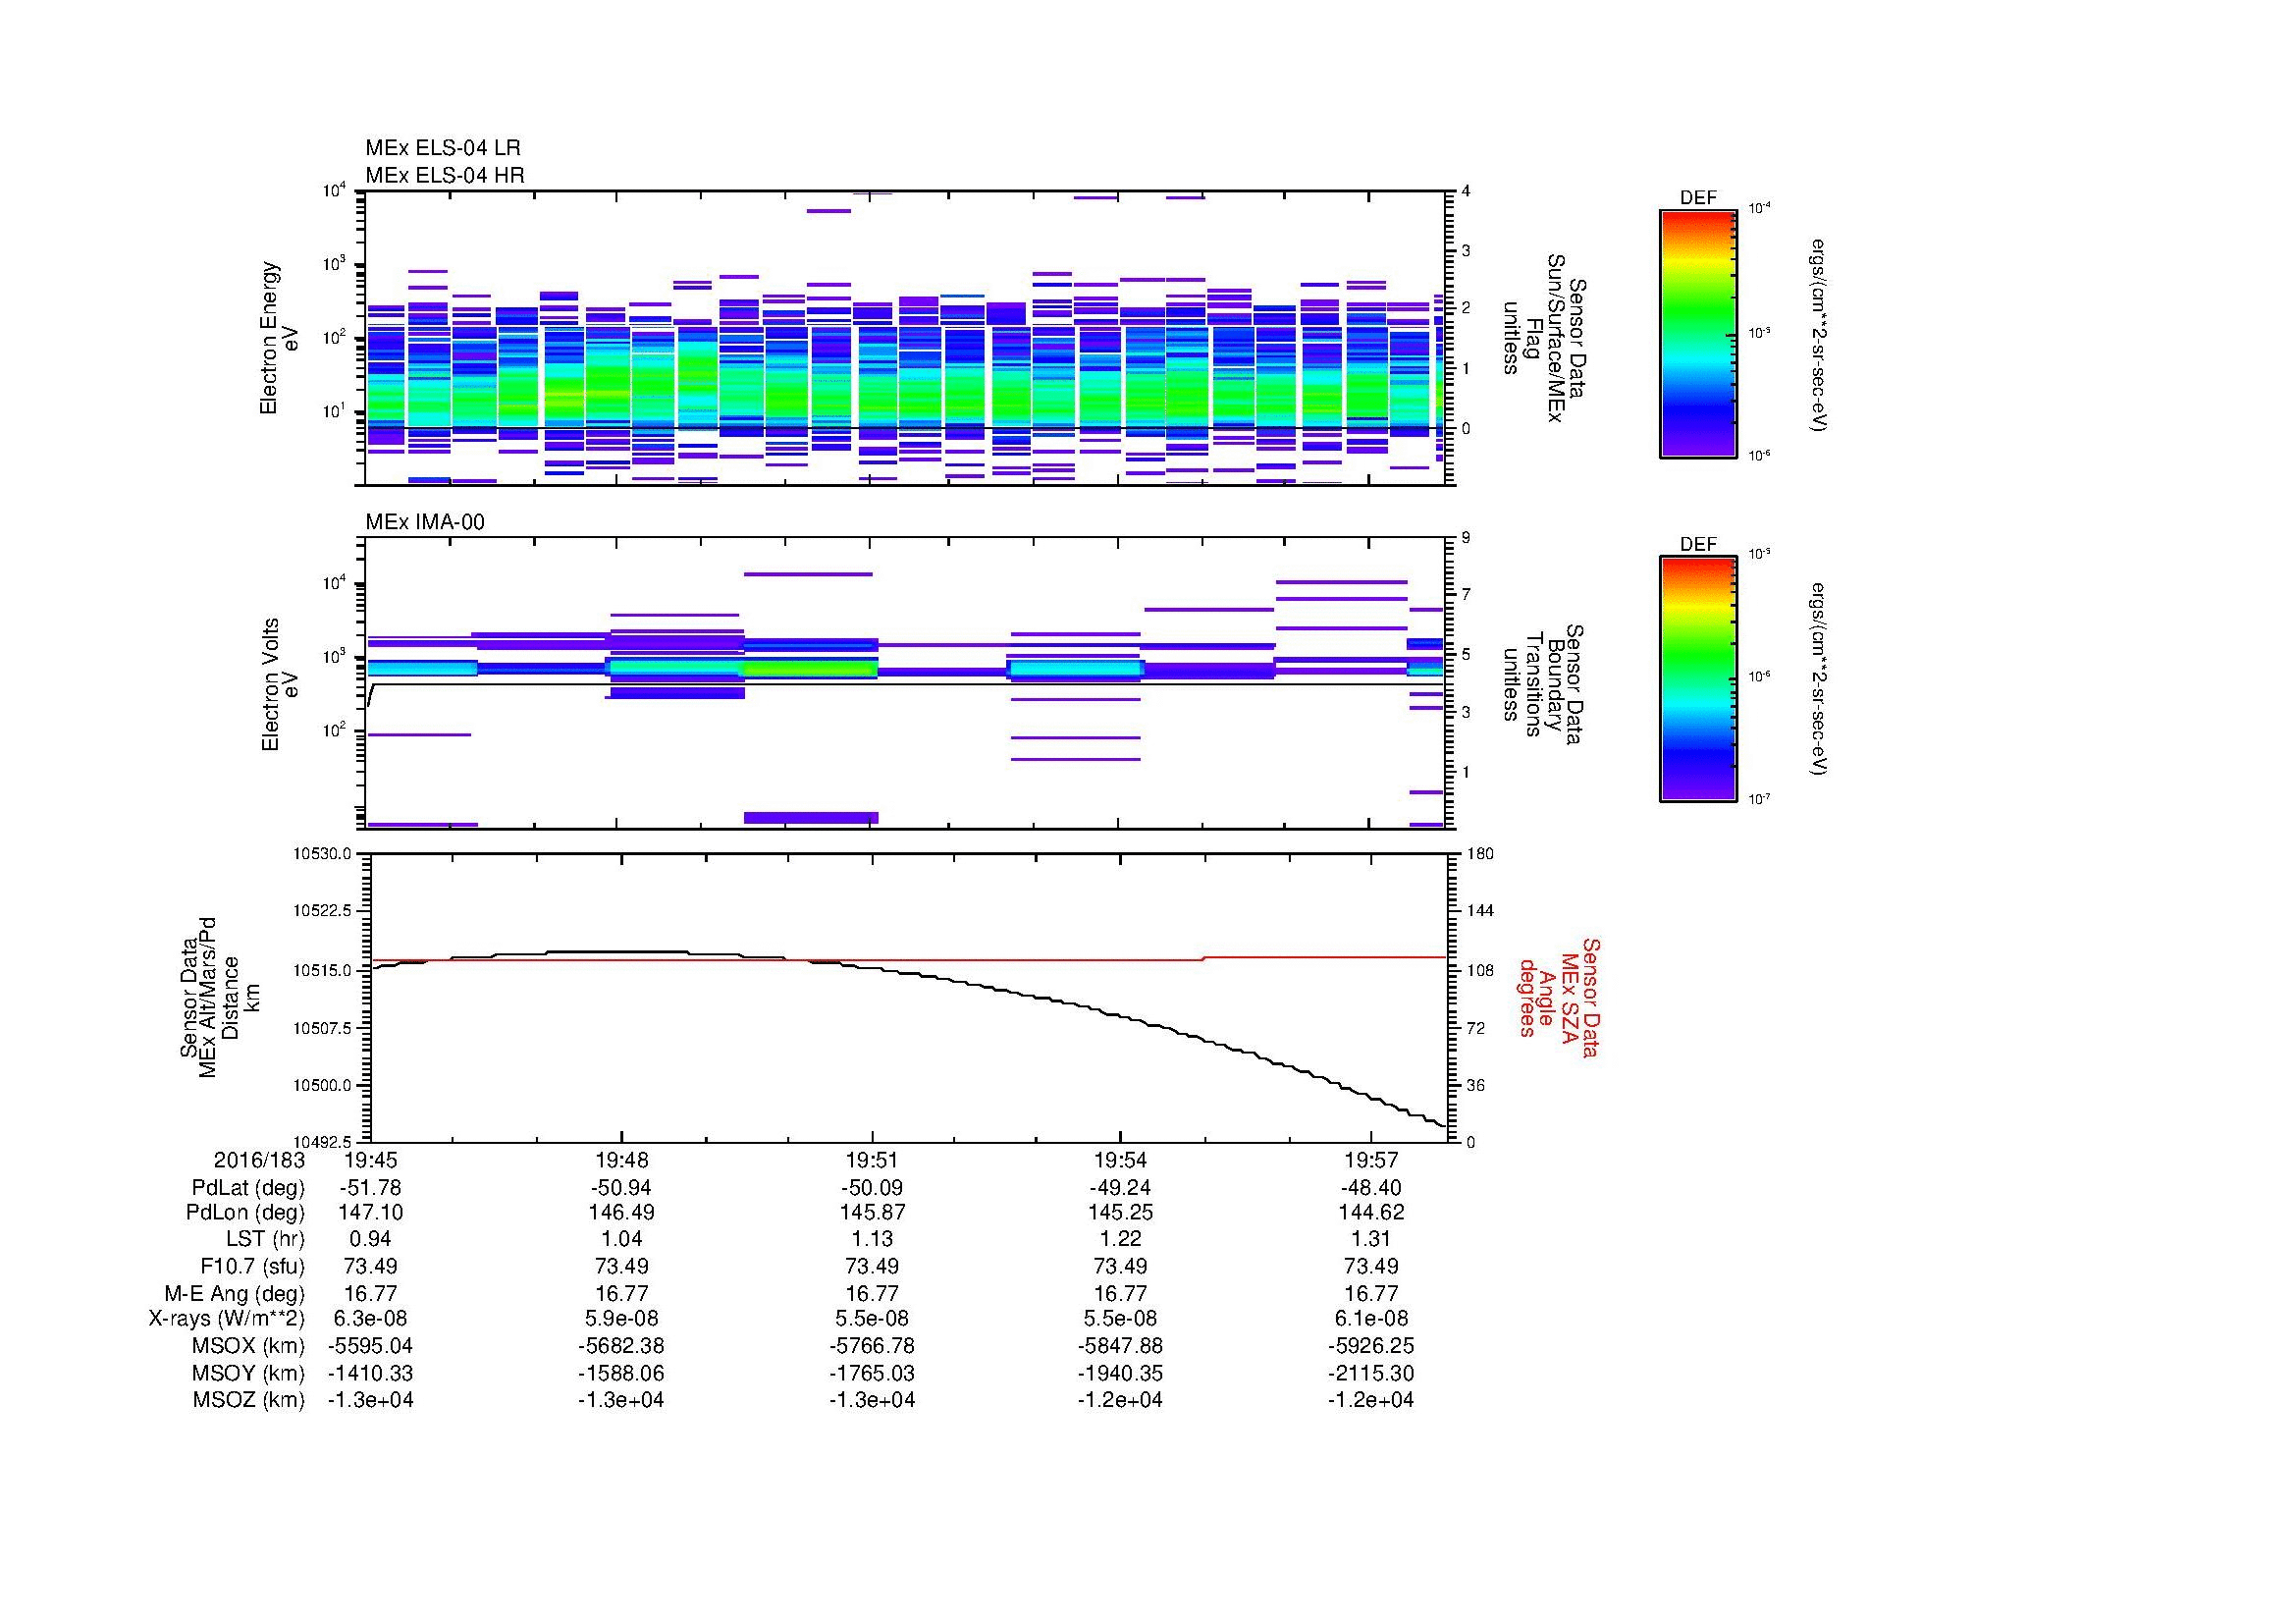Click the LST value '1.22'
Screen dimensions: 2296x1623
click(x=1120, y=1239)
